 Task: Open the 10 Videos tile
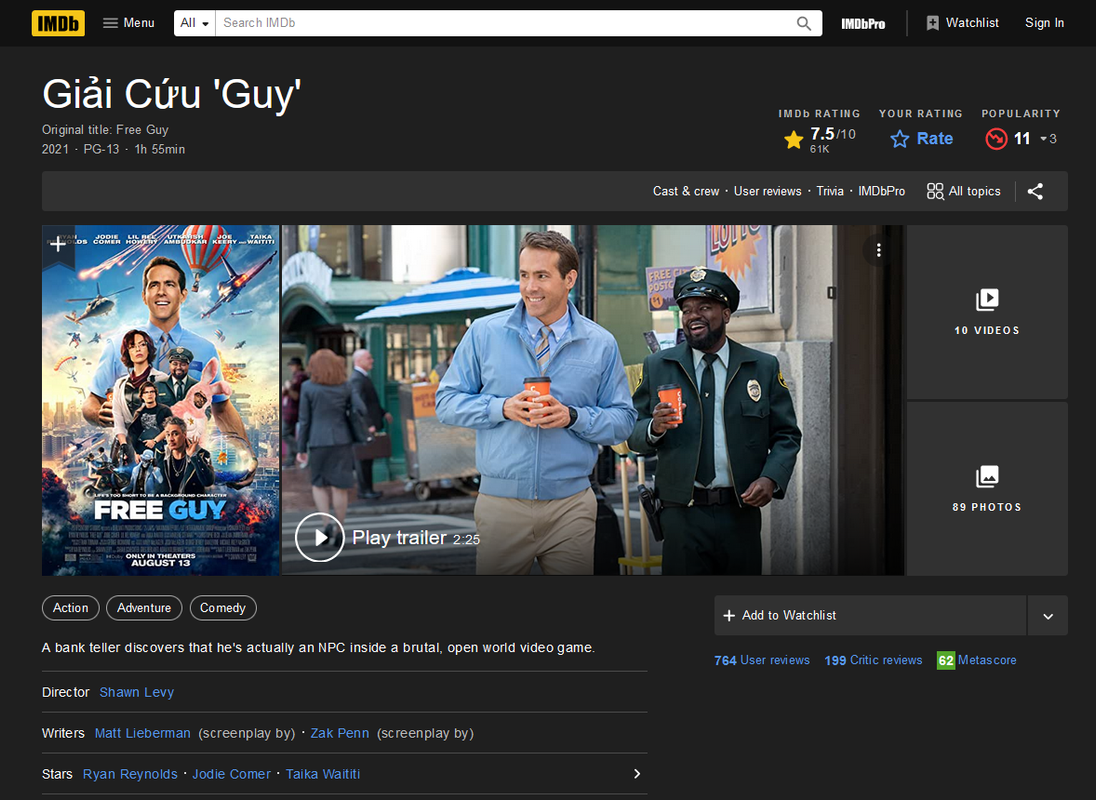click(987, 312)
